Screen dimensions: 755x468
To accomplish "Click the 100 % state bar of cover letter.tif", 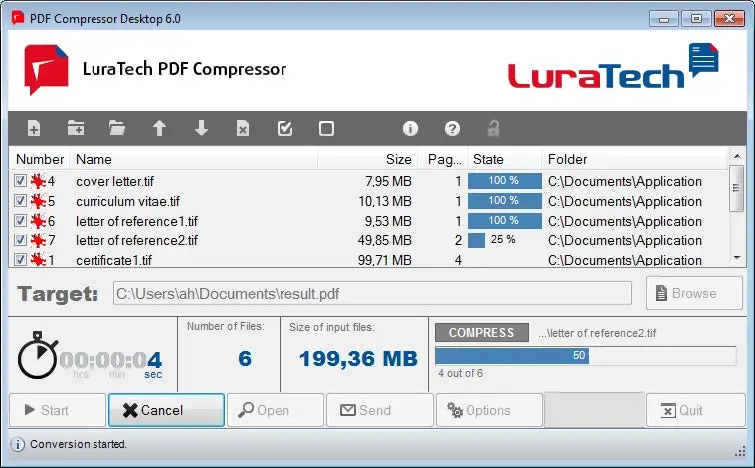I will coord(505,181).
